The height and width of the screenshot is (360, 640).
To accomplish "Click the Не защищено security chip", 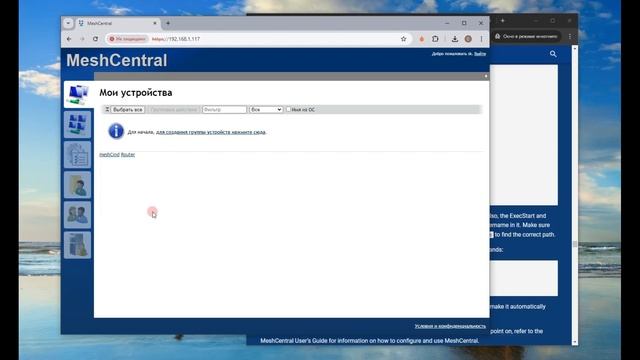I will coord(127,39).
